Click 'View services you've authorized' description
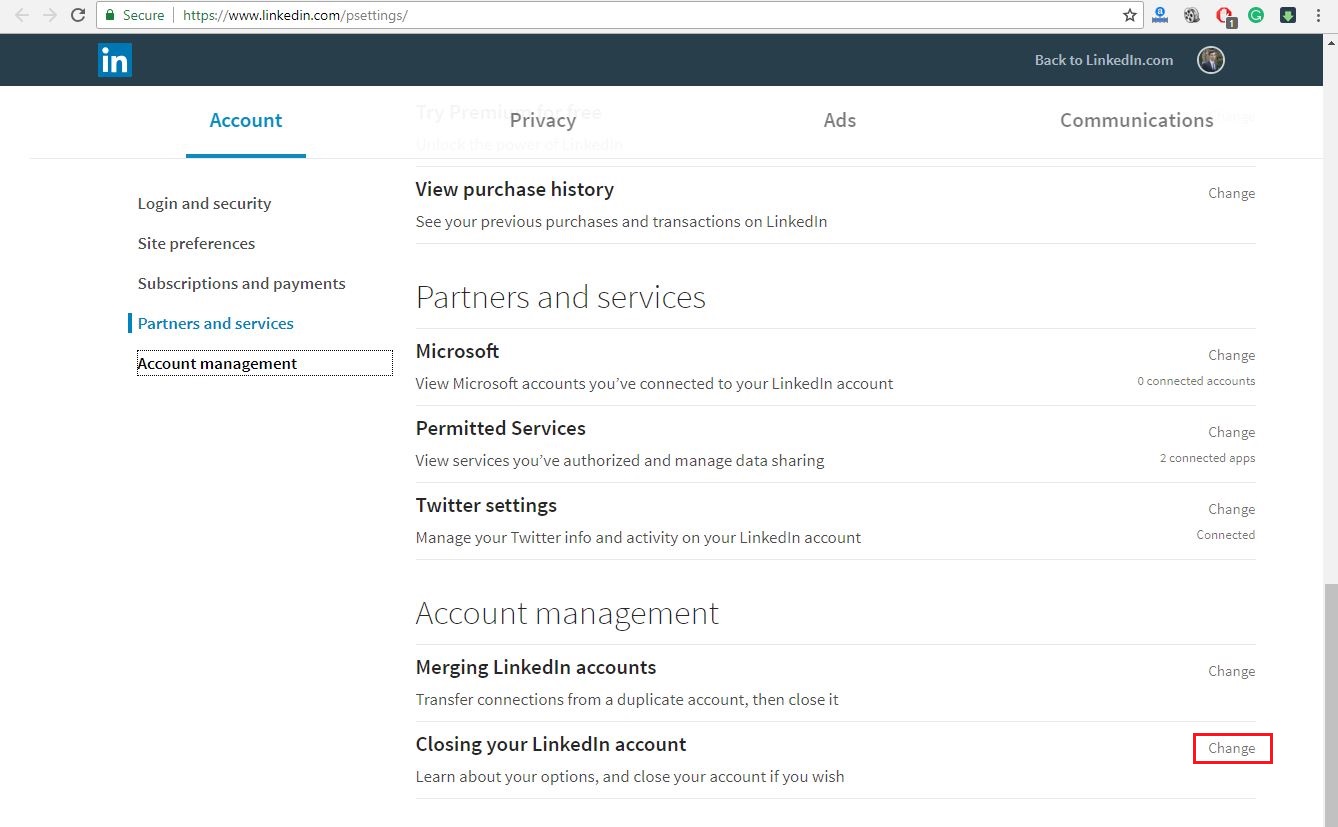 point(620,461)
